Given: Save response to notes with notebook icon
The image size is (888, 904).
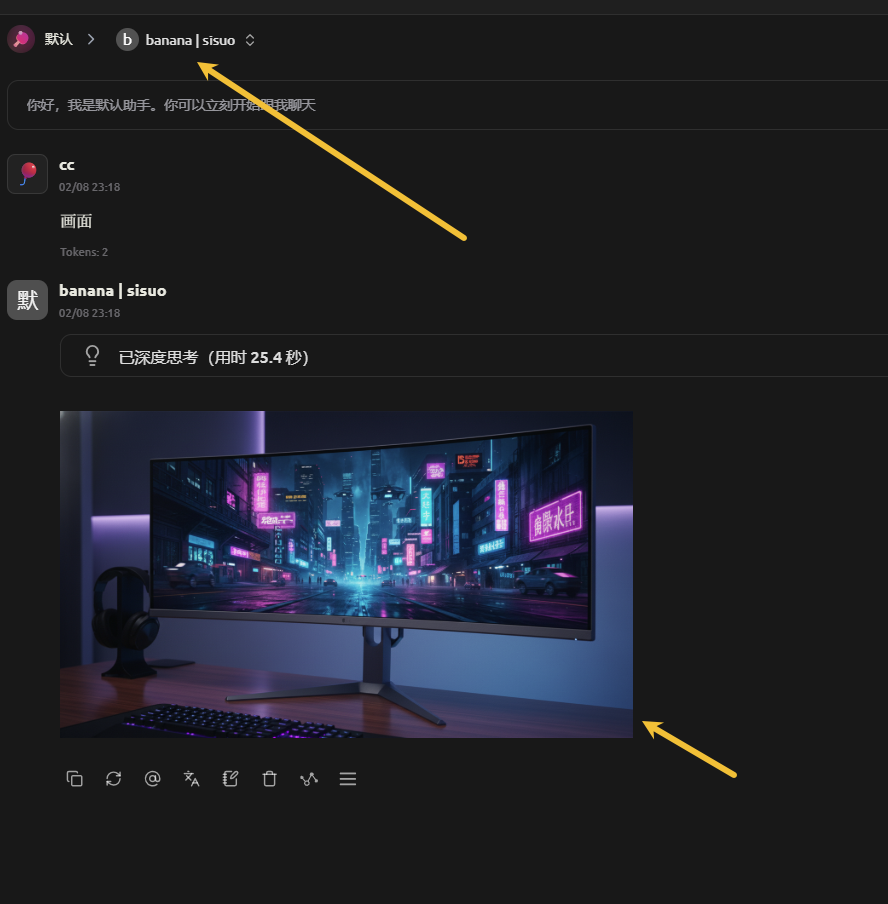Looking at the screenshot, I should [230, 779].
